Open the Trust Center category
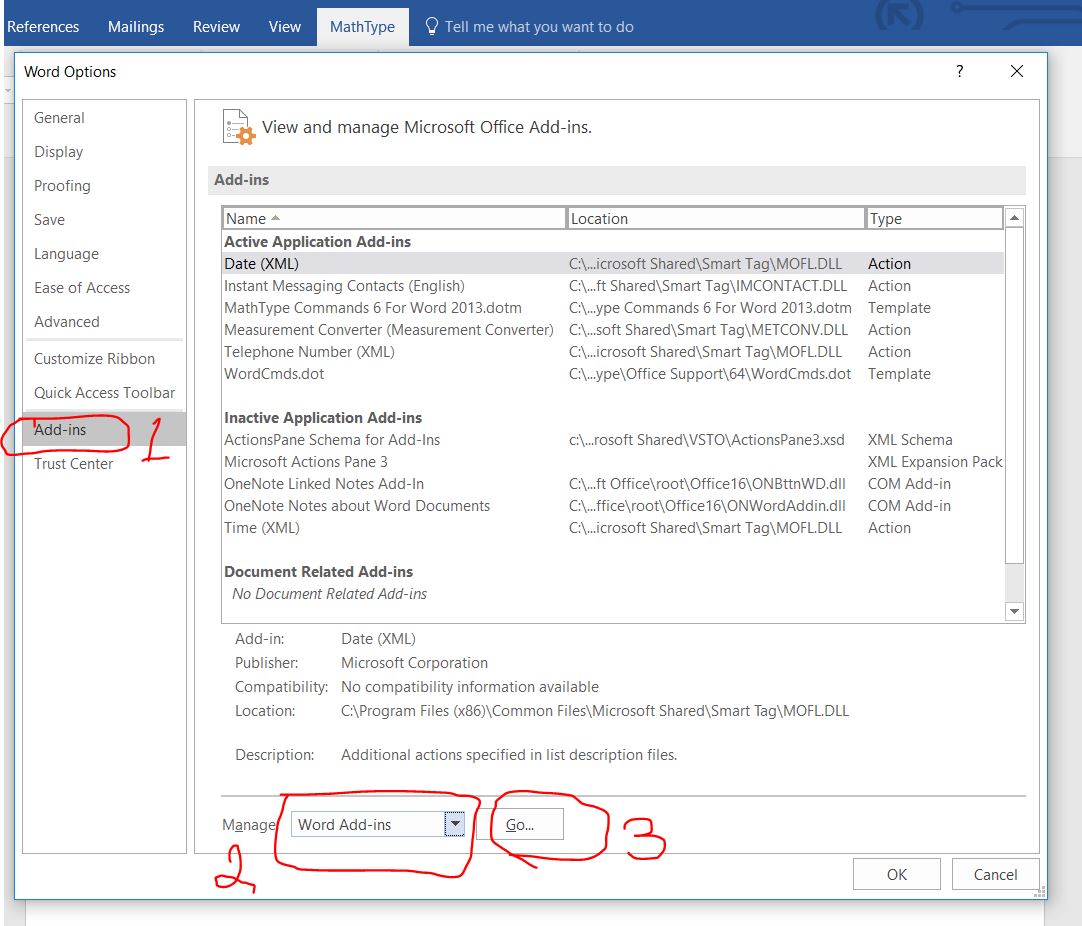1082x926 pixels. pos(104,464)
